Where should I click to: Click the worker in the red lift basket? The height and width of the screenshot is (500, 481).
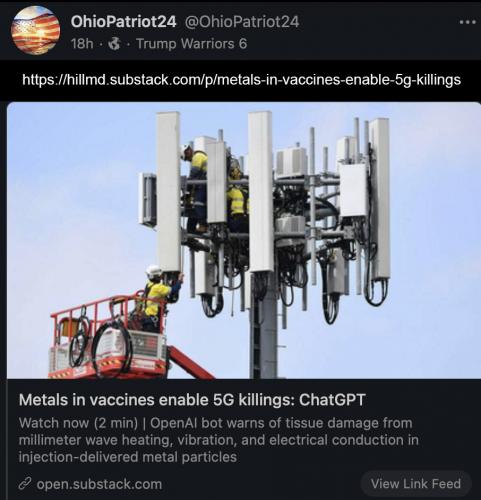point(159,298)
